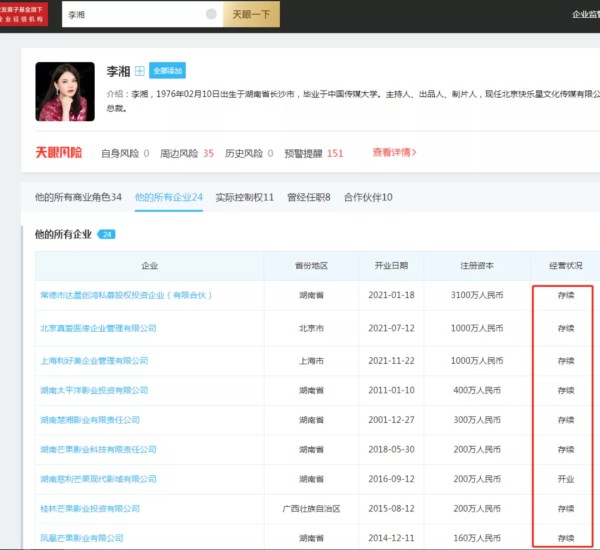
Task: Click the 400万人民币 capital cell
Action: (477, 390)
